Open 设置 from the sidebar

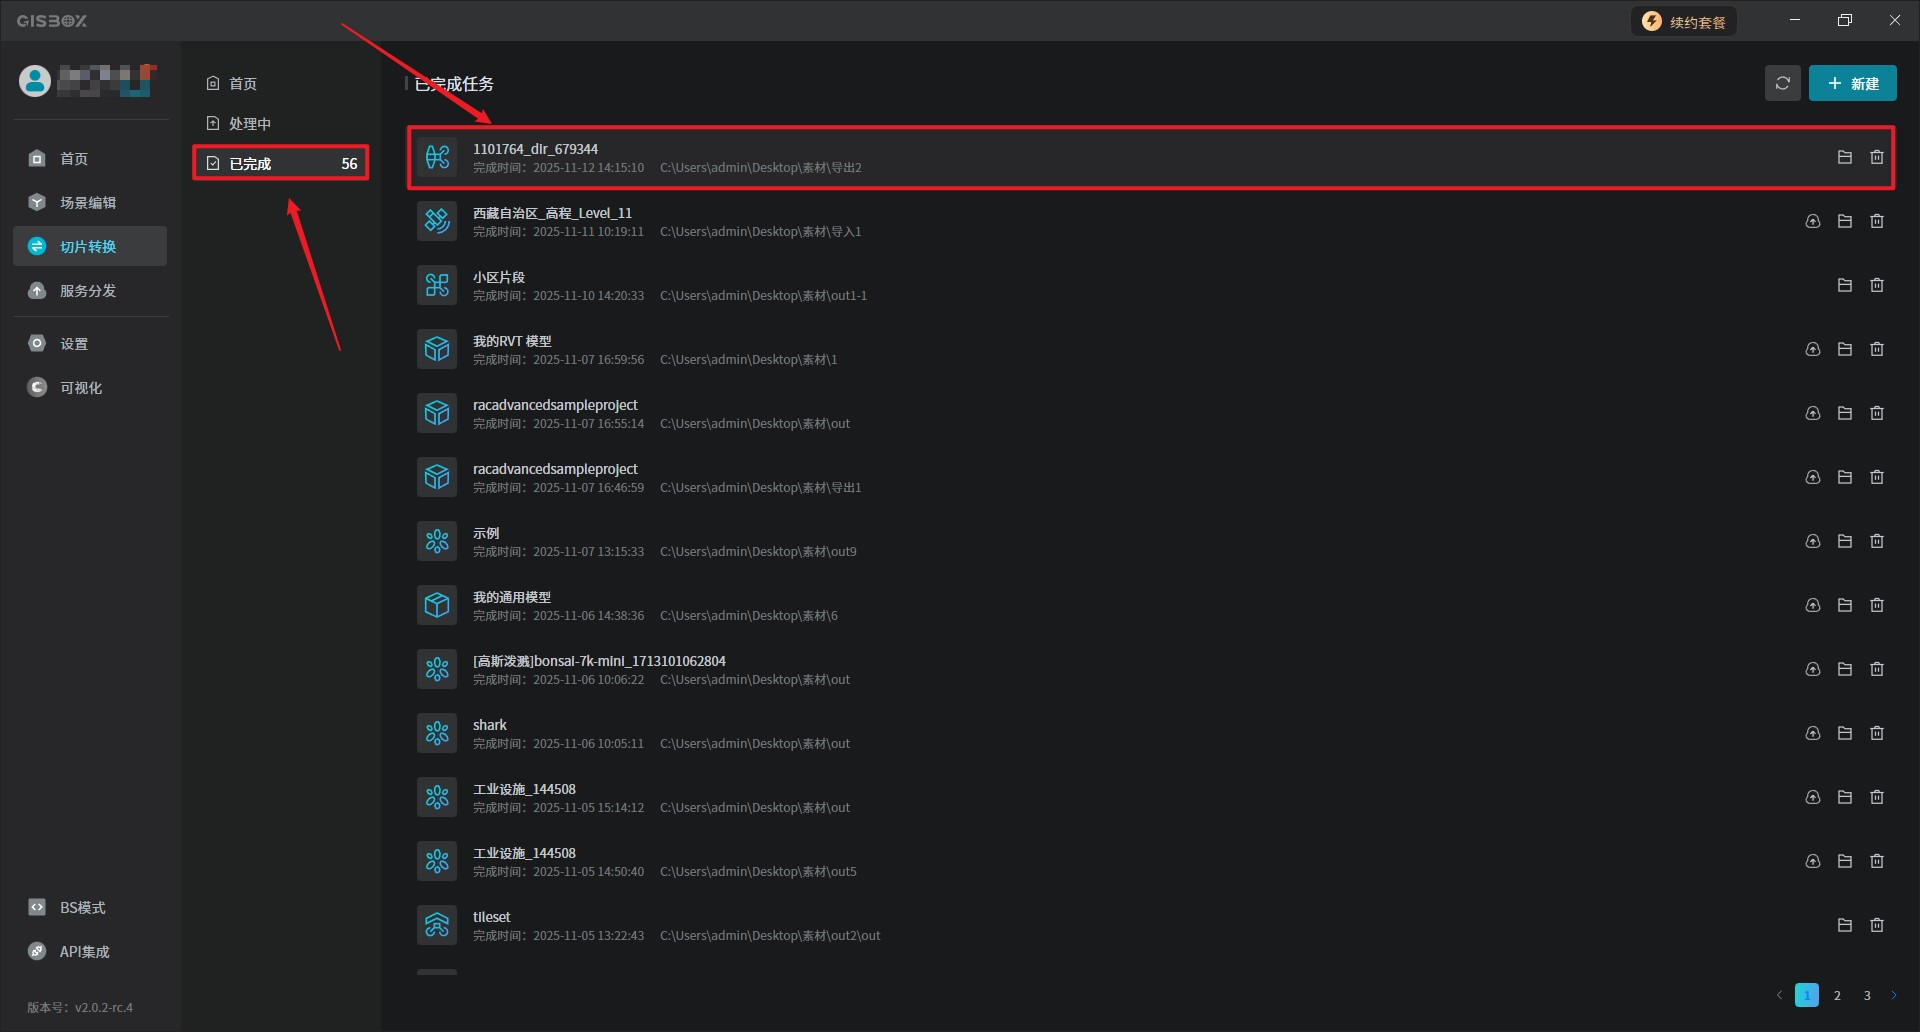pyautogui.click(x=74, y=344)
